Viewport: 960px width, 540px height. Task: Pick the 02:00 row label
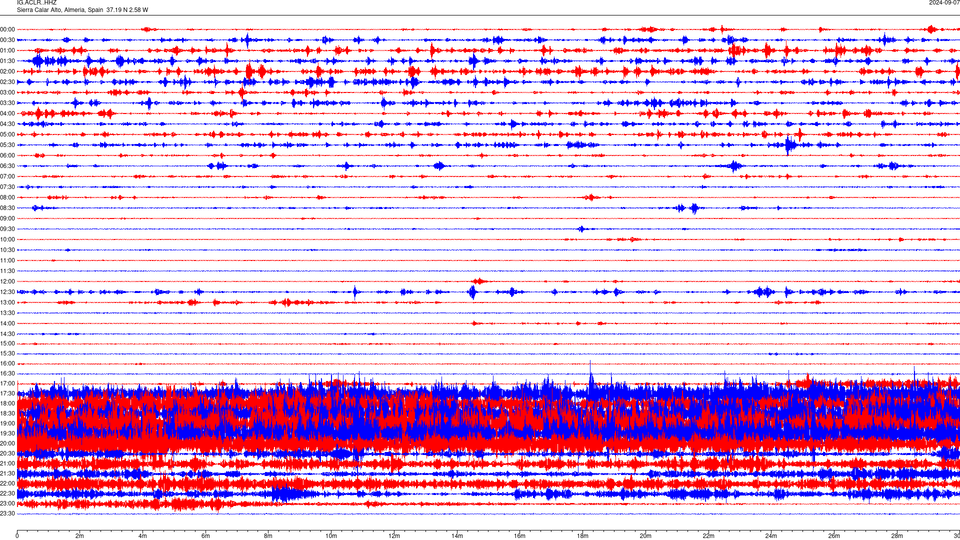[7, 71]
